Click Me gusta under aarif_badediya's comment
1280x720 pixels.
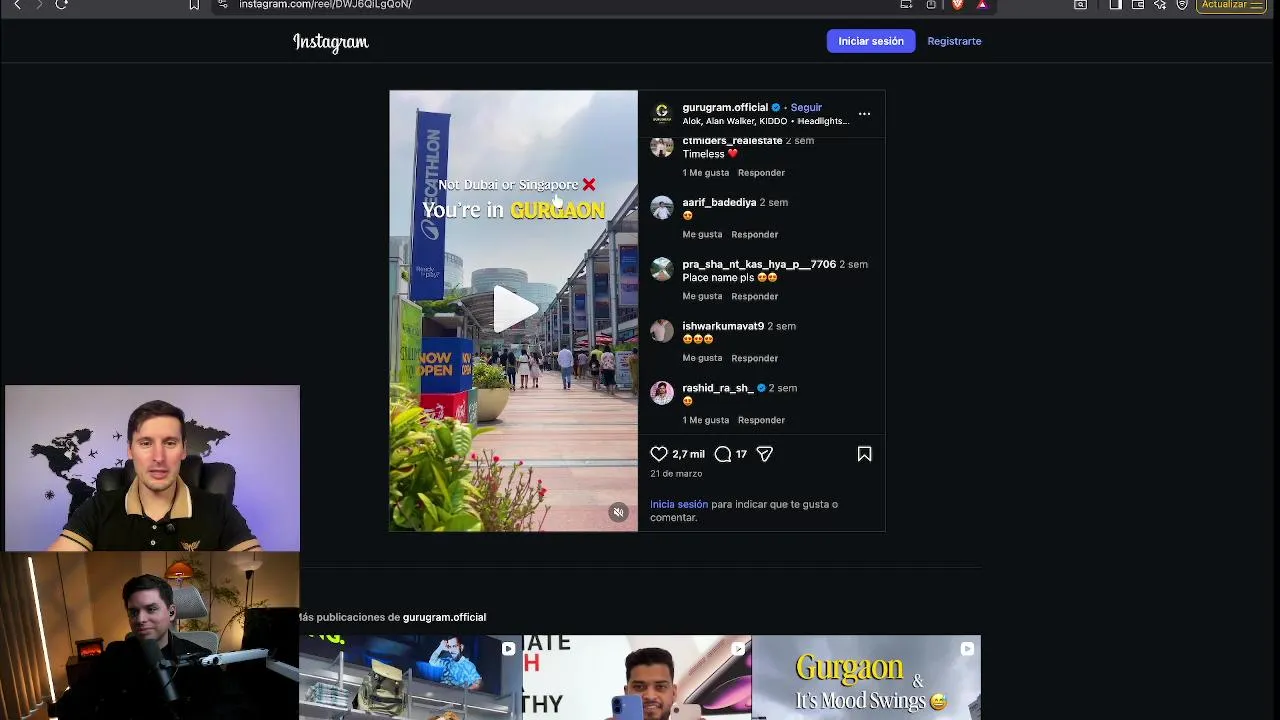pos(702,235)
